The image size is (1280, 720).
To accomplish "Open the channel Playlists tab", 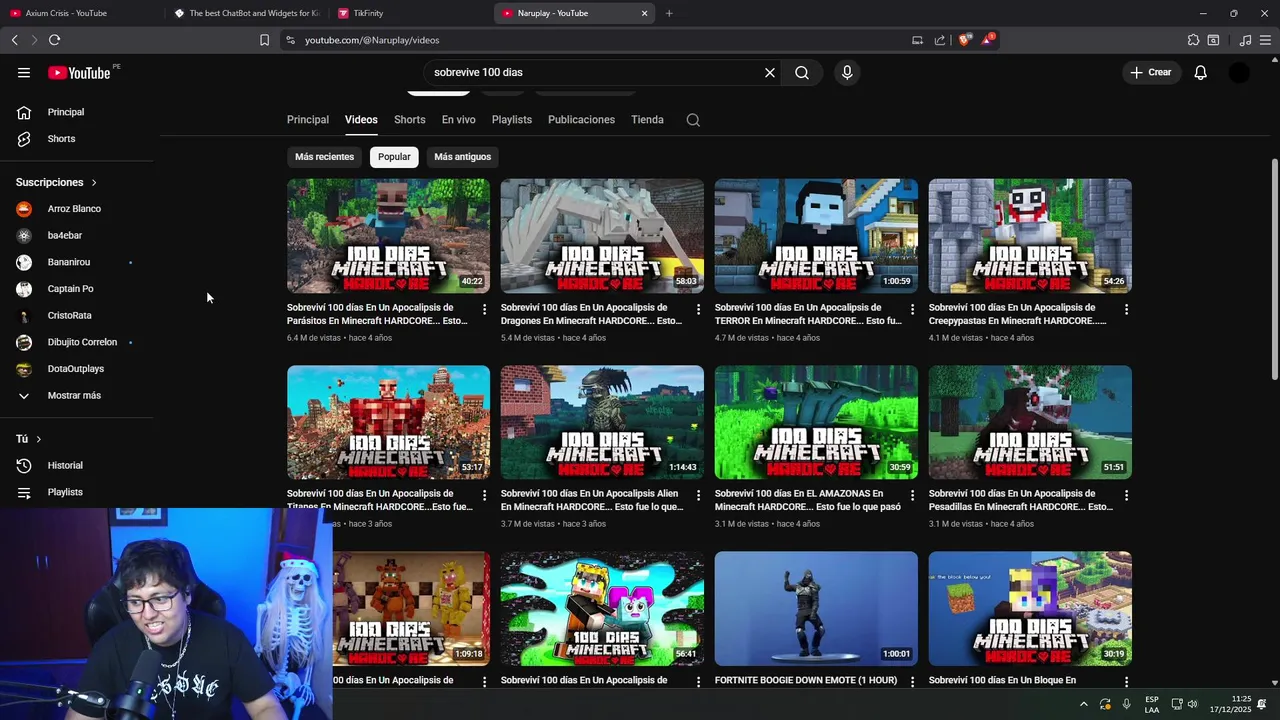I will [512, 120].
